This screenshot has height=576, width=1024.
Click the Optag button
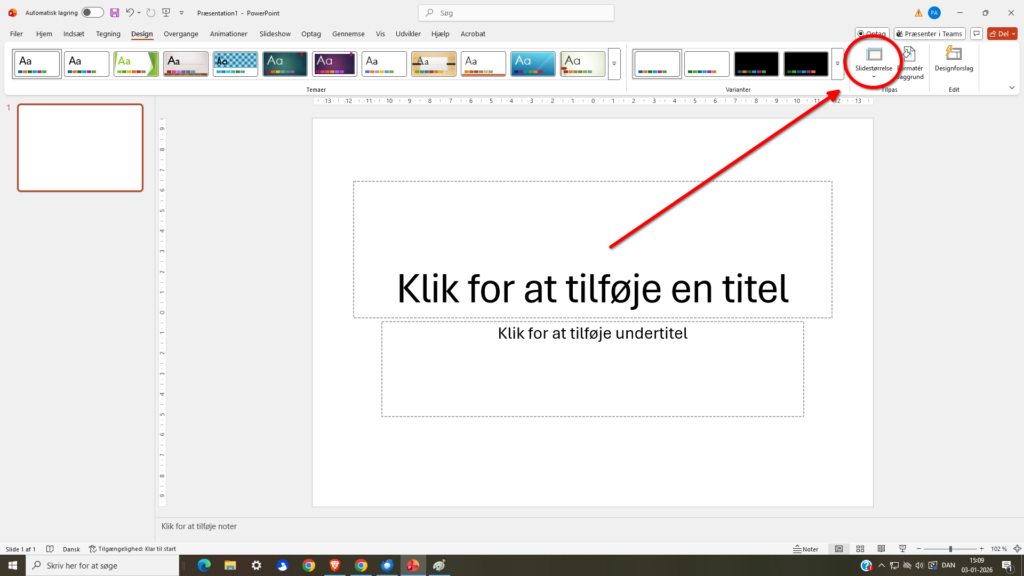click(x=873, y=33)
